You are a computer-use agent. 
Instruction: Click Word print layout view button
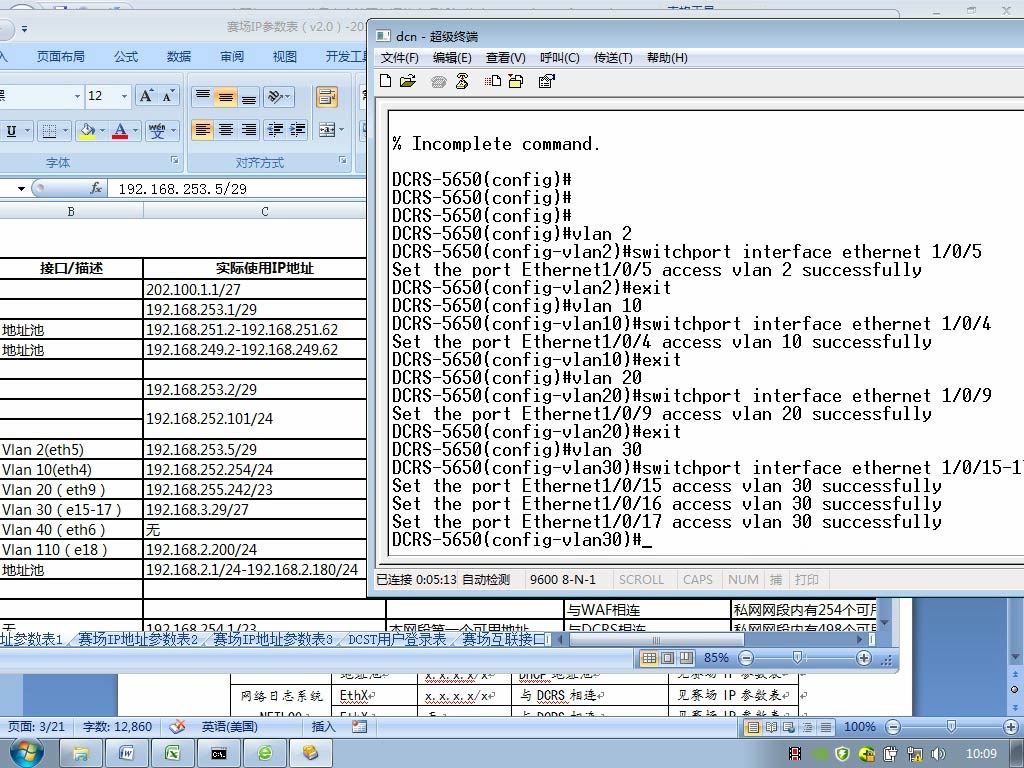tap(753, 726)
